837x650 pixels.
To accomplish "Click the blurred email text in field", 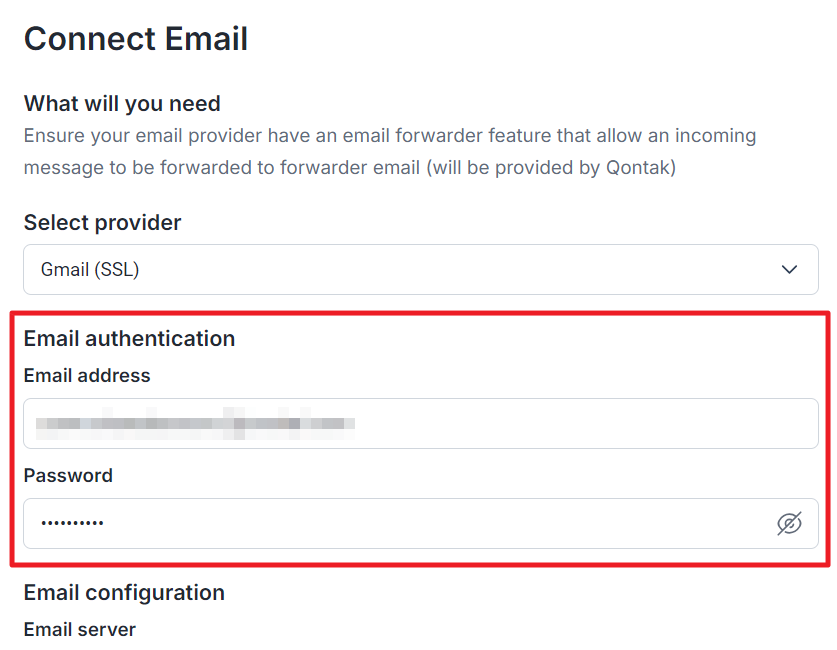I will tap(195, 424).
